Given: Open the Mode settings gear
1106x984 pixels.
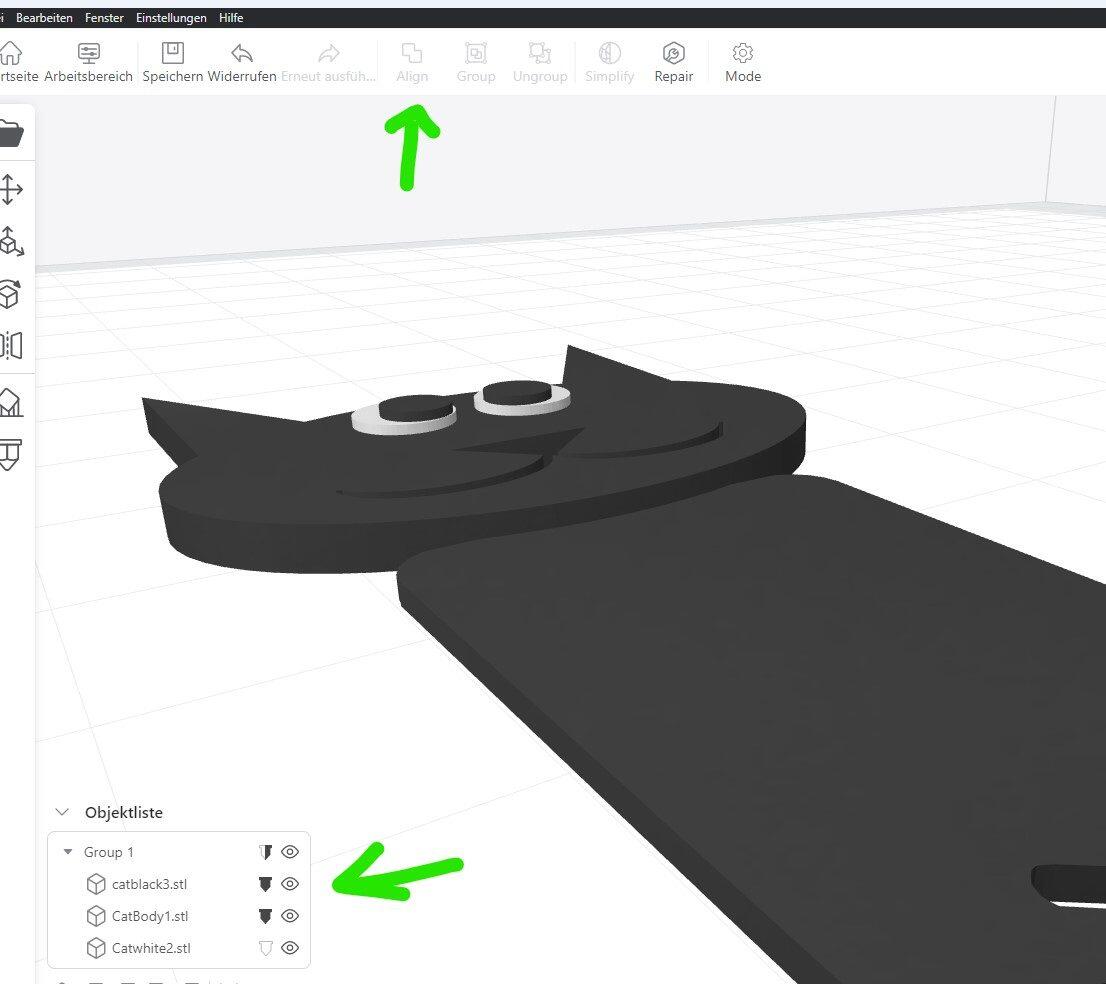Looking at the screenshot, I should click(x=742, y=54).
